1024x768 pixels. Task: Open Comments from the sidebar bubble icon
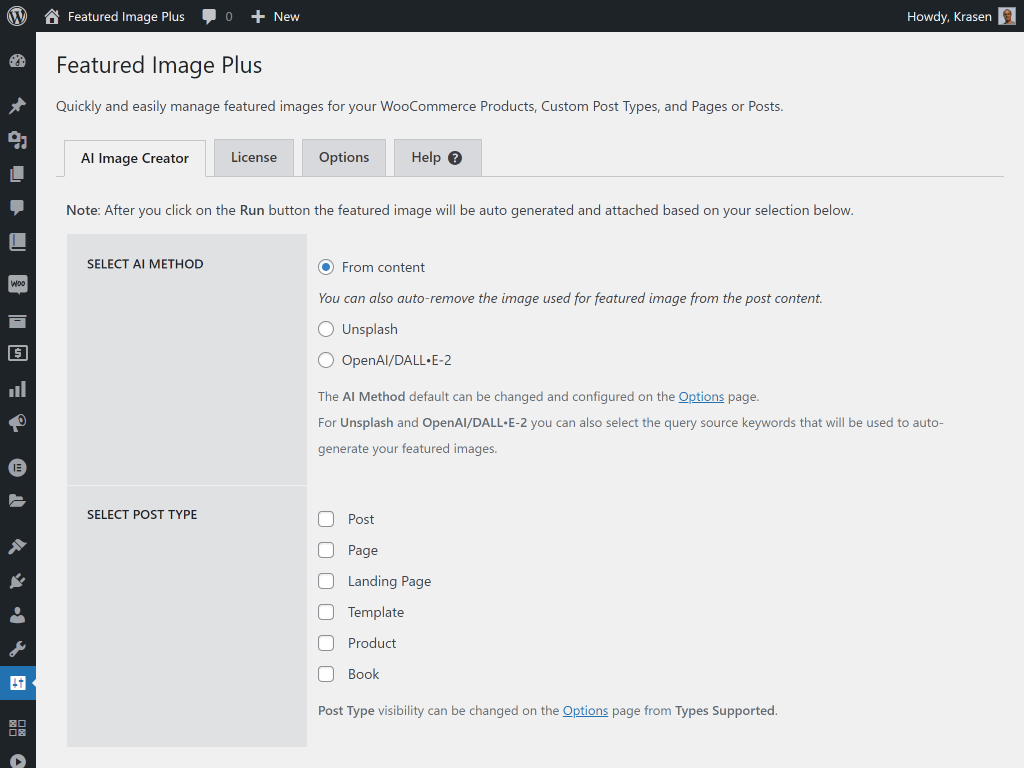coord(18,208)
